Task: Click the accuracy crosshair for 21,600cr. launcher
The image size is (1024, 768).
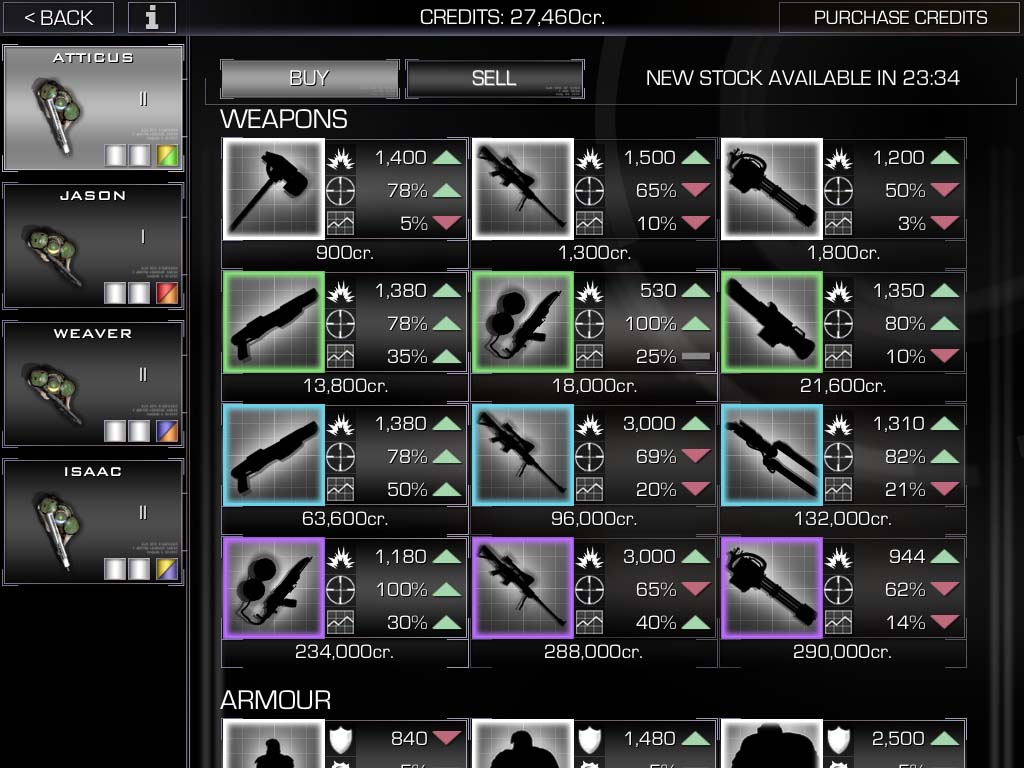Action: coord(839,324)
